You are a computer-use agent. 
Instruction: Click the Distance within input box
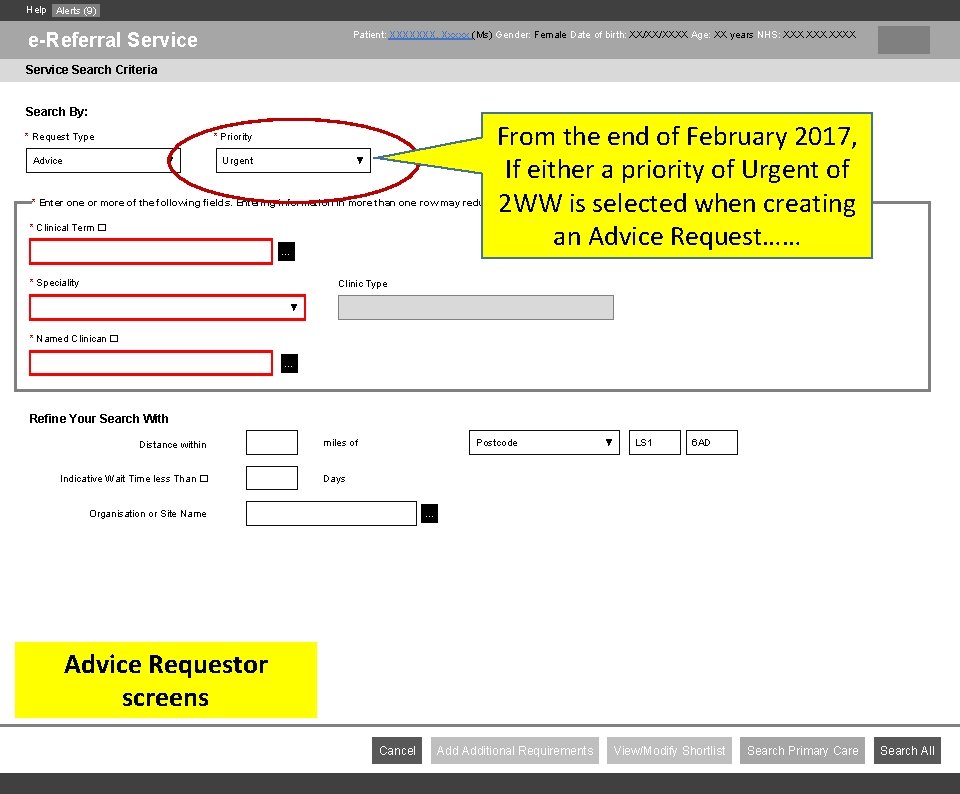271,442
